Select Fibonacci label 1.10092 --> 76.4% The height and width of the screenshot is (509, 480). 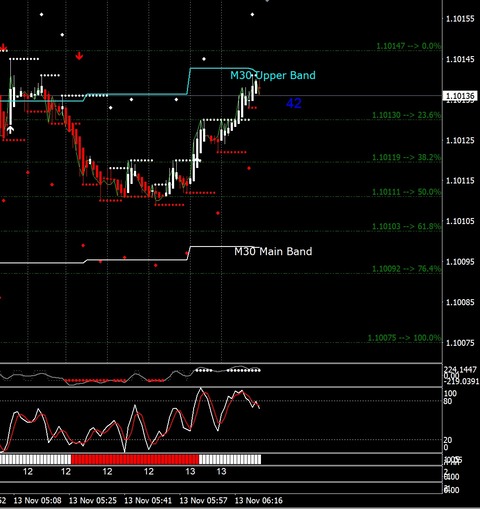coord(406,269)
